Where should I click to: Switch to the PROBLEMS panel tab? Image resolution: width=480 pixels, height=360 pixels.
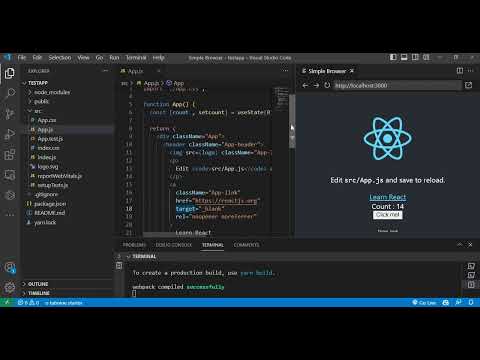[134, 245]
